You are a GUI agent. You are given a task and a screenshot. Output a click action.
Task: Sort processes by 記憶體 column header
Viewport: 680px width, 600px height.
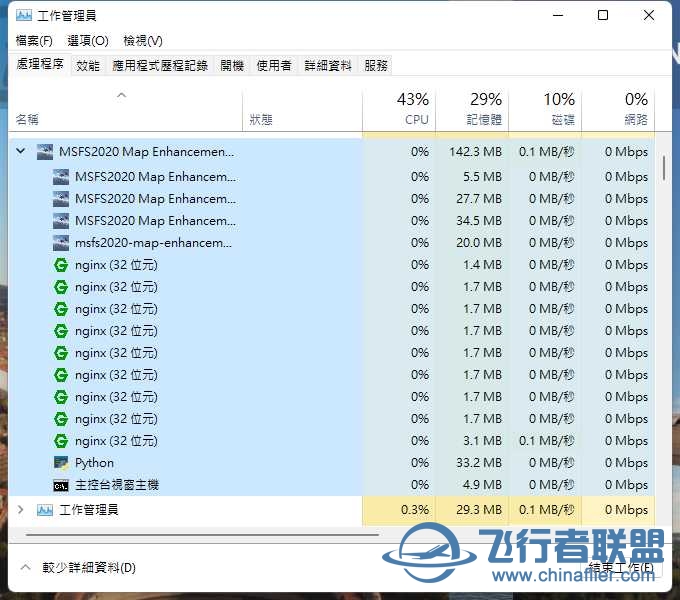point(472,109)
